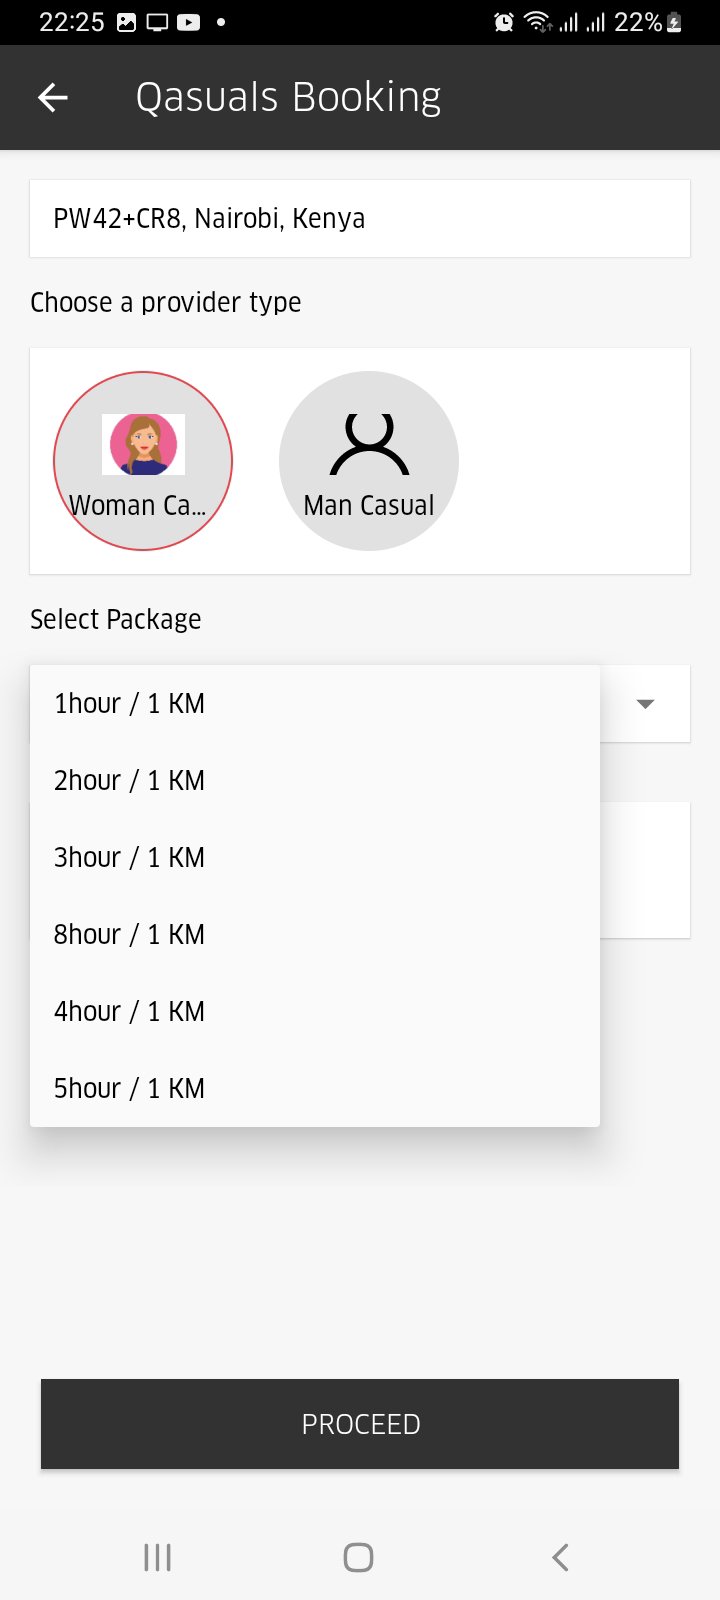Tap the screenshot notification image icon
Image resolution: width=720 pixels, height=1600 pixels.
(x=127, y=22)
